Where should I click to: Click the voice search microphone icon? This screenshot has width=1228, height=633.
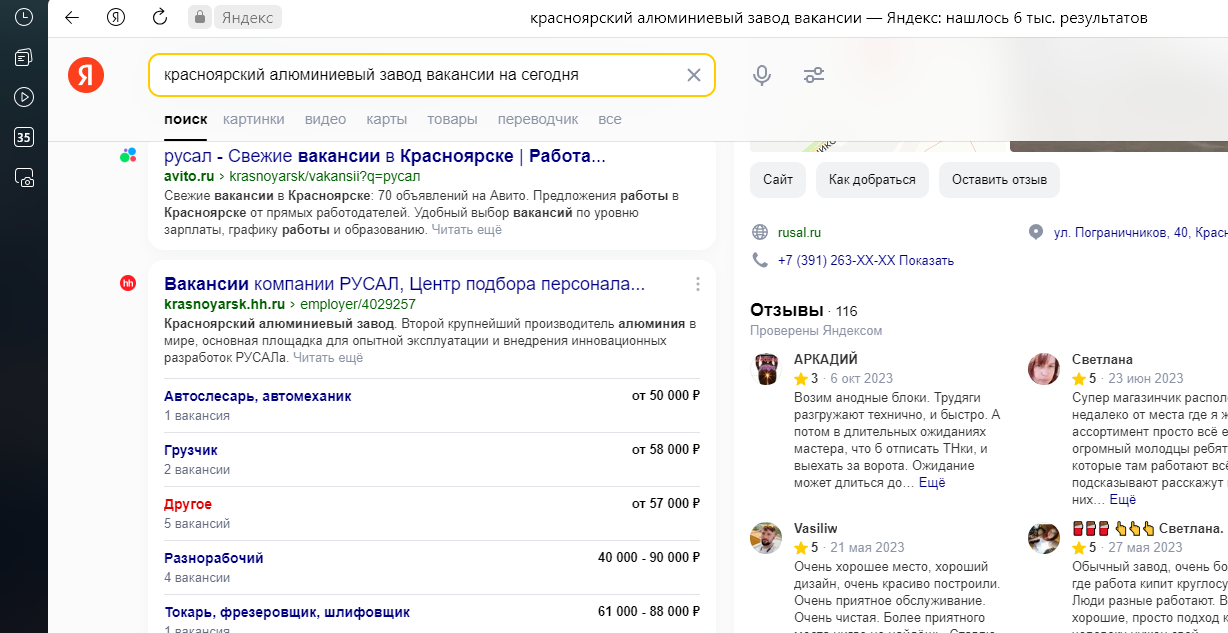pyautogui.click(x=762, y=75)
